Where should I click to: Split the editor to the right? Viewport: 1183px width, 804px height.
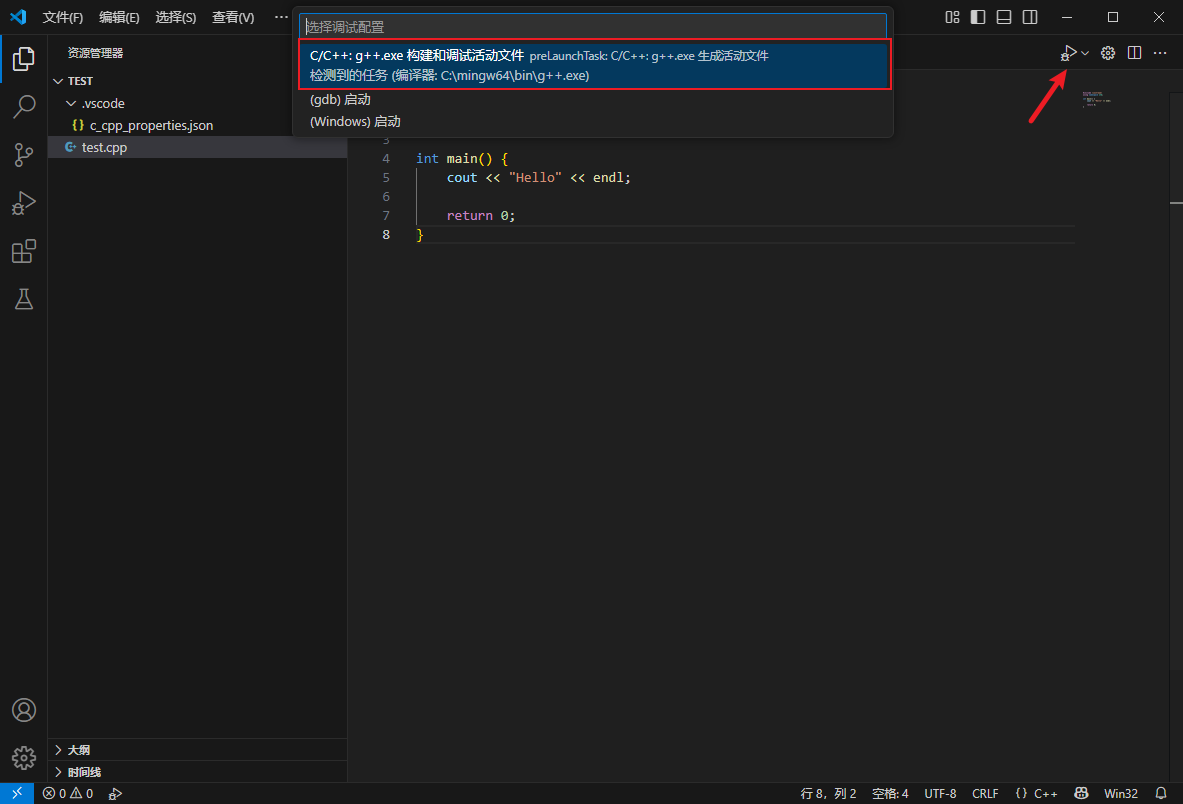1134,53
